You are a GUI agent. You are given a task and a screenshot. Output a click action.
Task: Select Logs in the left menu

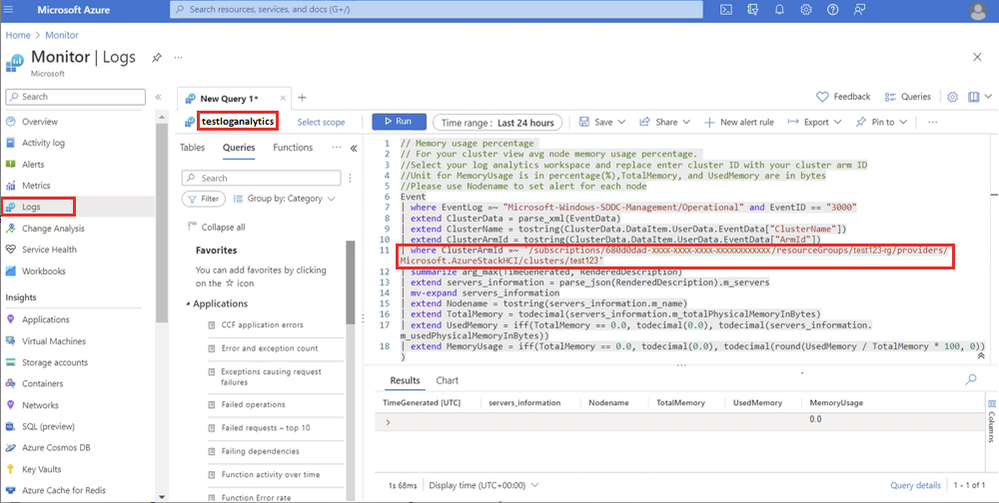(31, 207)
